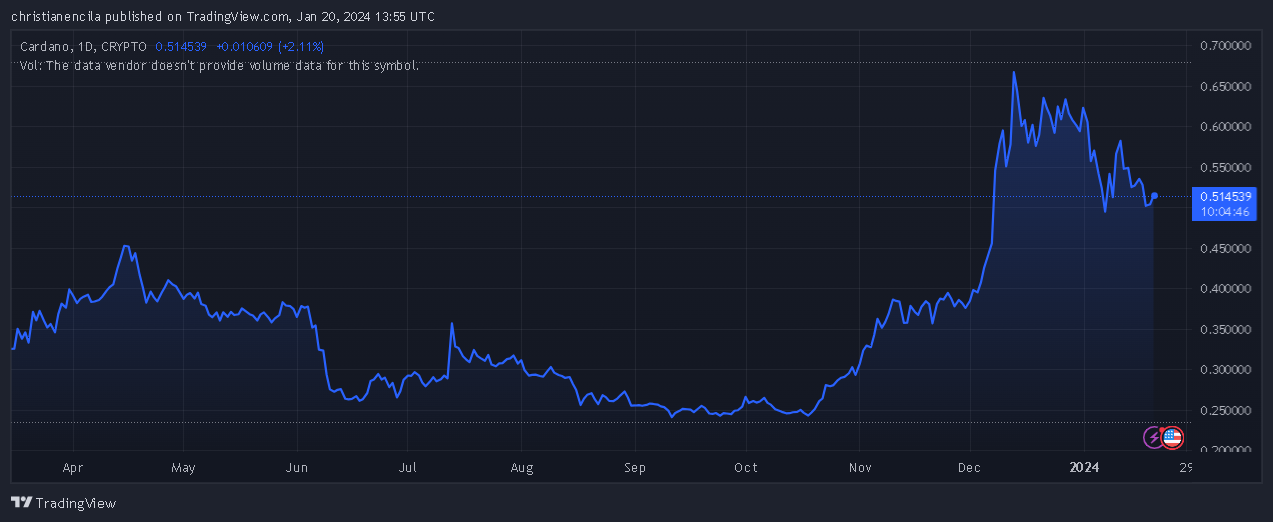Click the +0.010609 (+2.11%) price change
The height and width of the screenshot is (522, 1273).
pyautogui.click(x=270, y=46)
